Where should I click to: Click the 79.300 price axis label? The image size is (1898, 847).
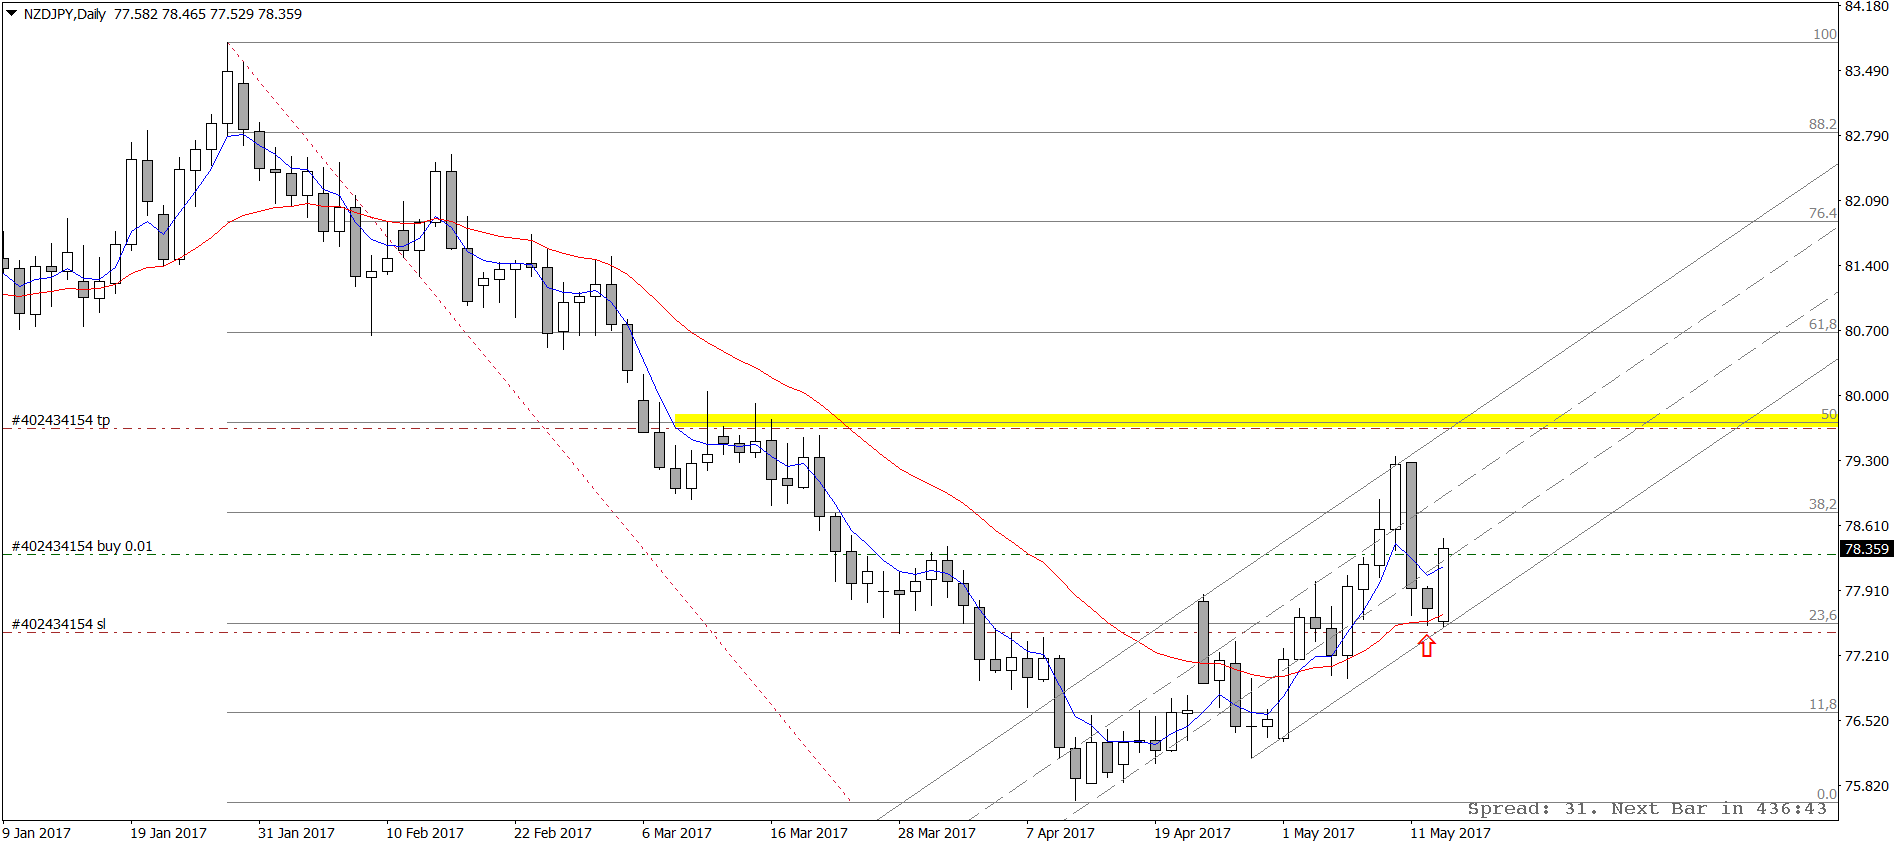[1867, 461]
